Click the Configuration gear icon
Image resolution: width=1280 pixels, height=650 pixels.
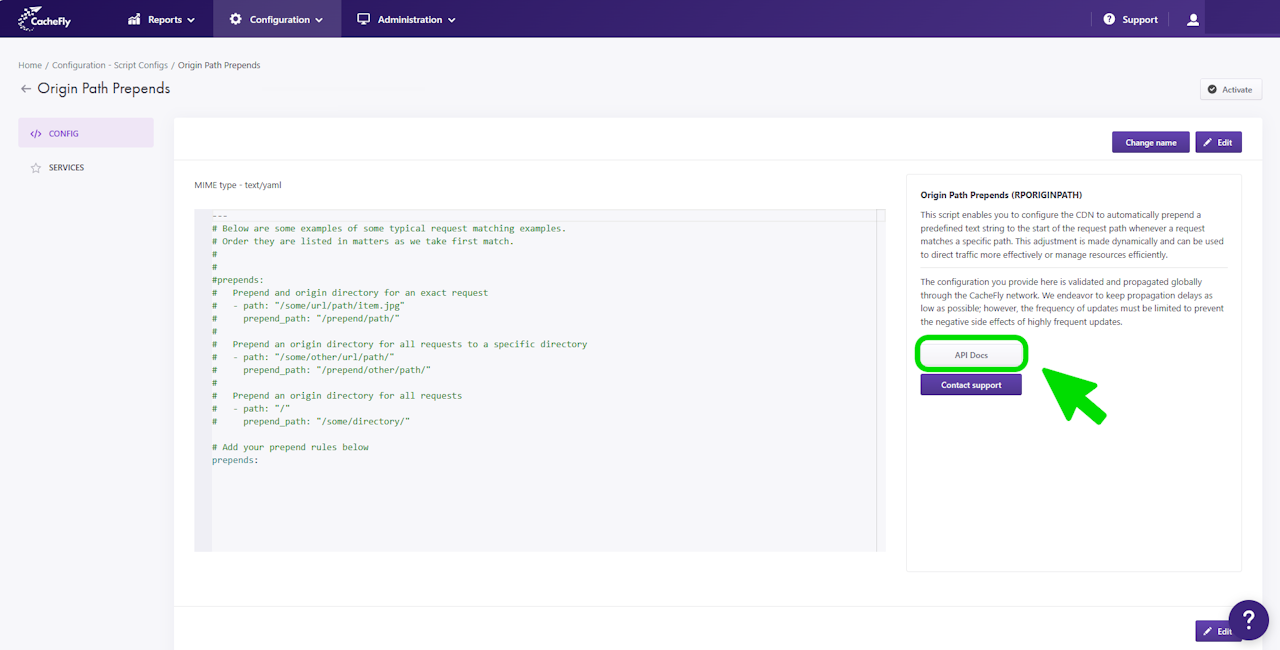click(x=235, y=19)
